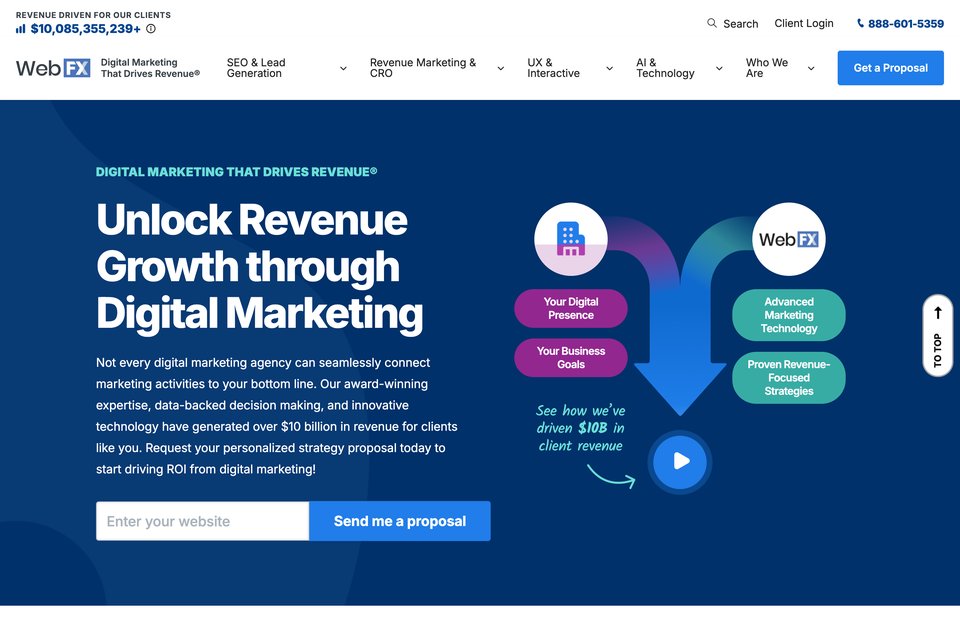
Task: Click the phone handset icon
Action: 860,23
